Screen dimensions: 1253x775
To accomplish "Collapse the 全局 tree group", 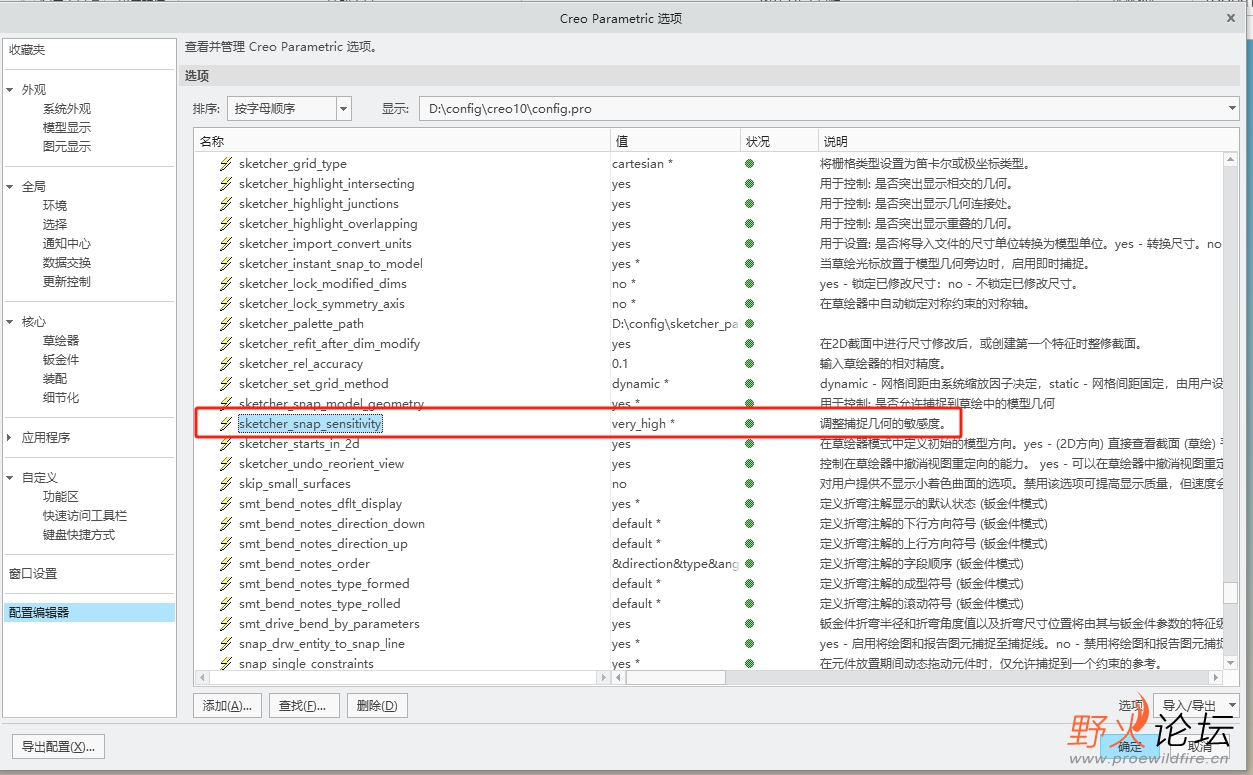I will click(x=10, y=187).
